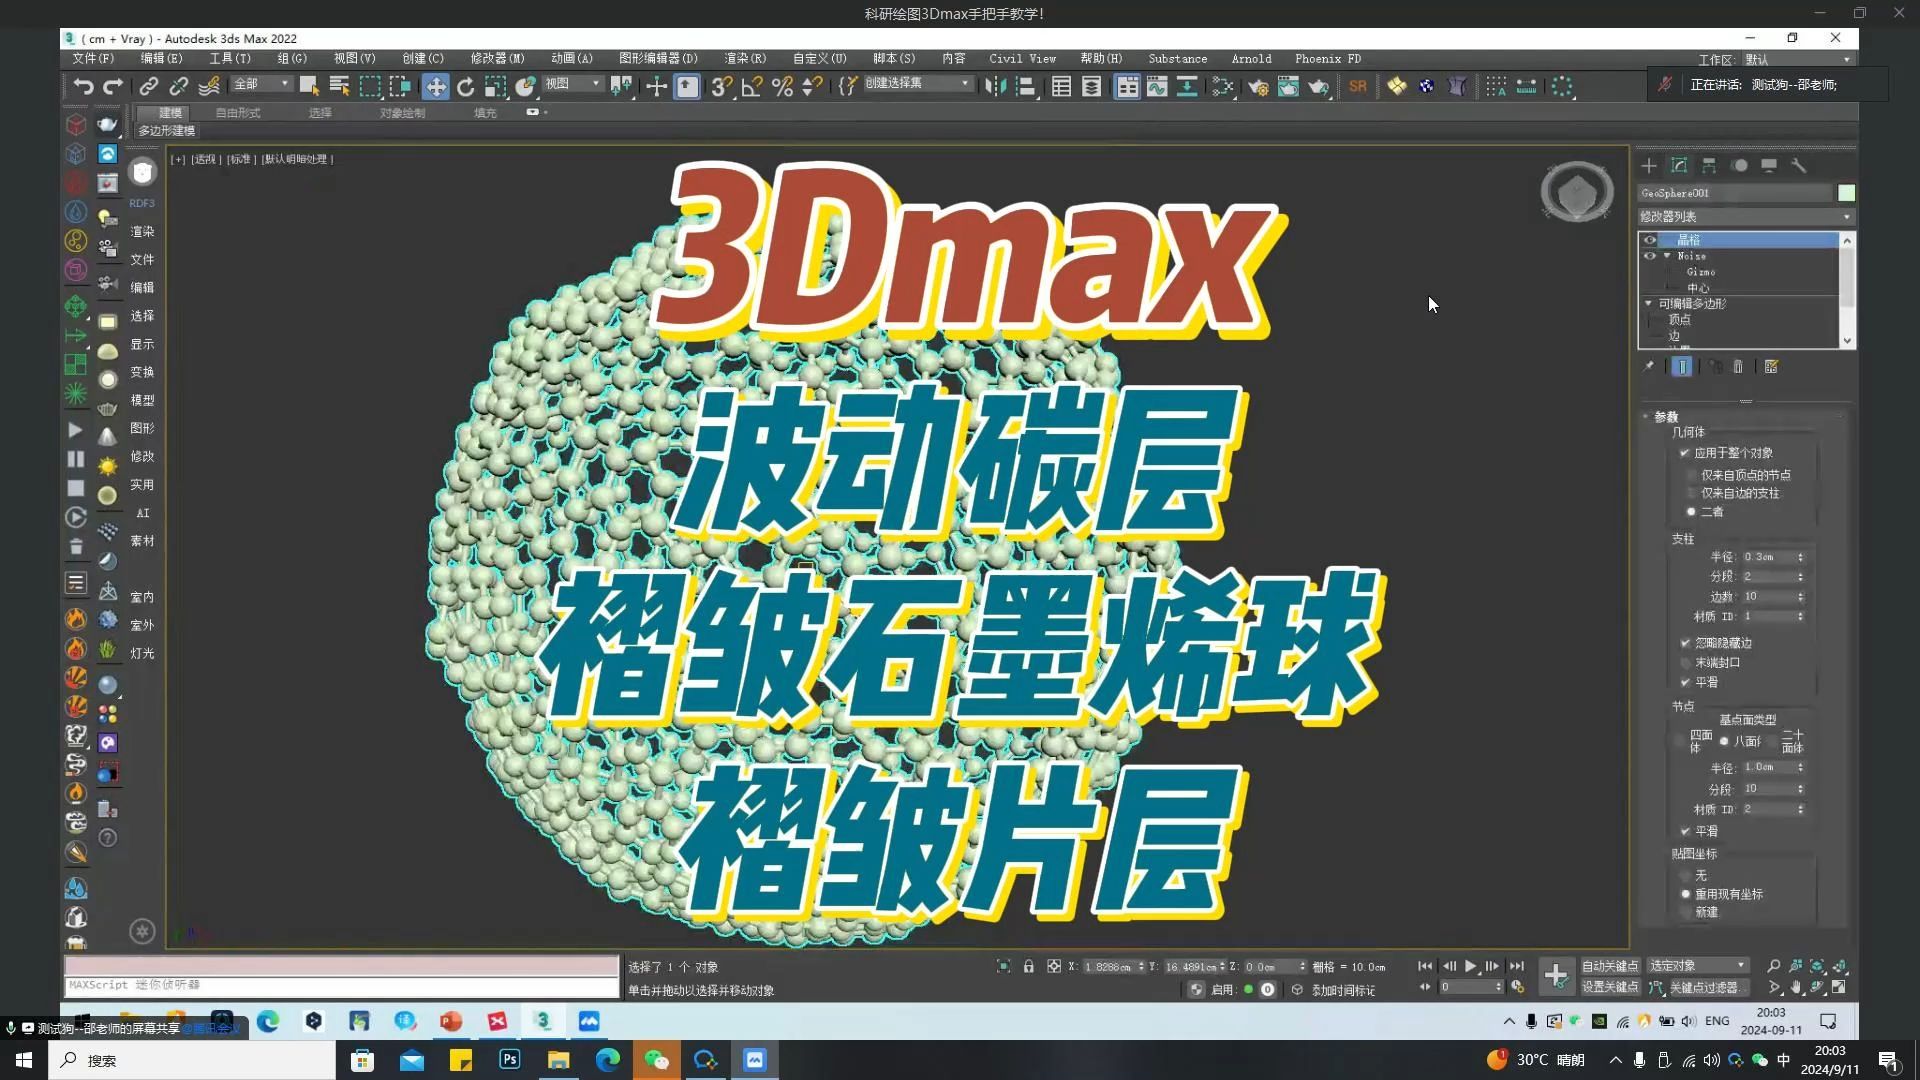Toggle visibility of the Noise modifier

[x=1650, y=256]
